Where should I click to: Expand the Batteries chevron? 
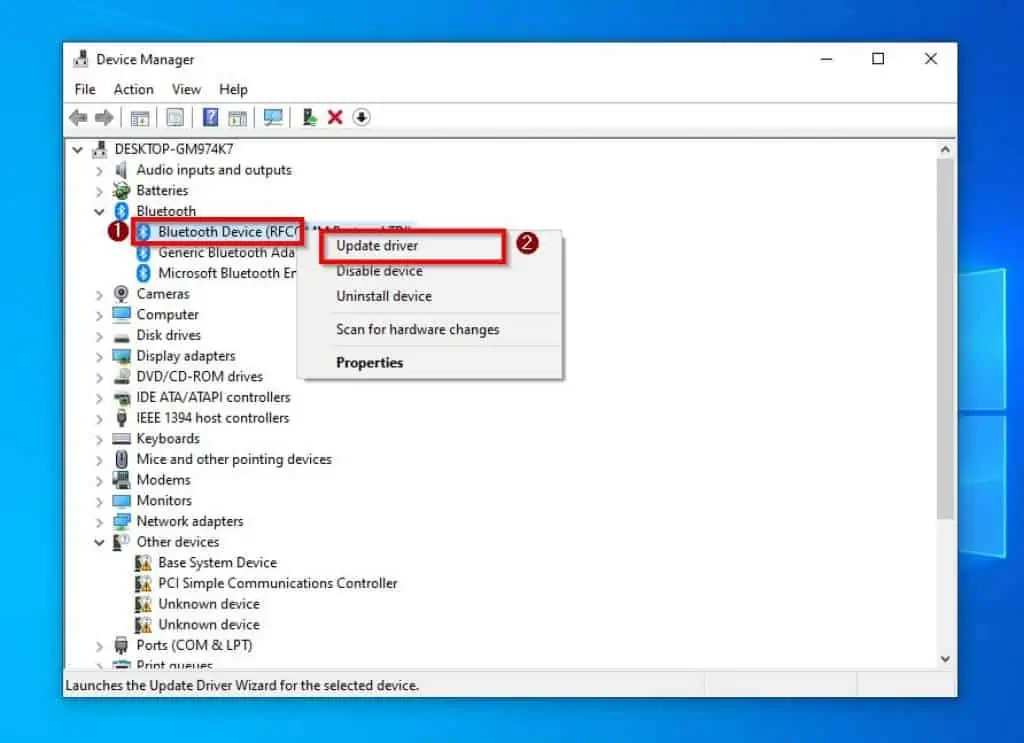(x=99, y=191)
